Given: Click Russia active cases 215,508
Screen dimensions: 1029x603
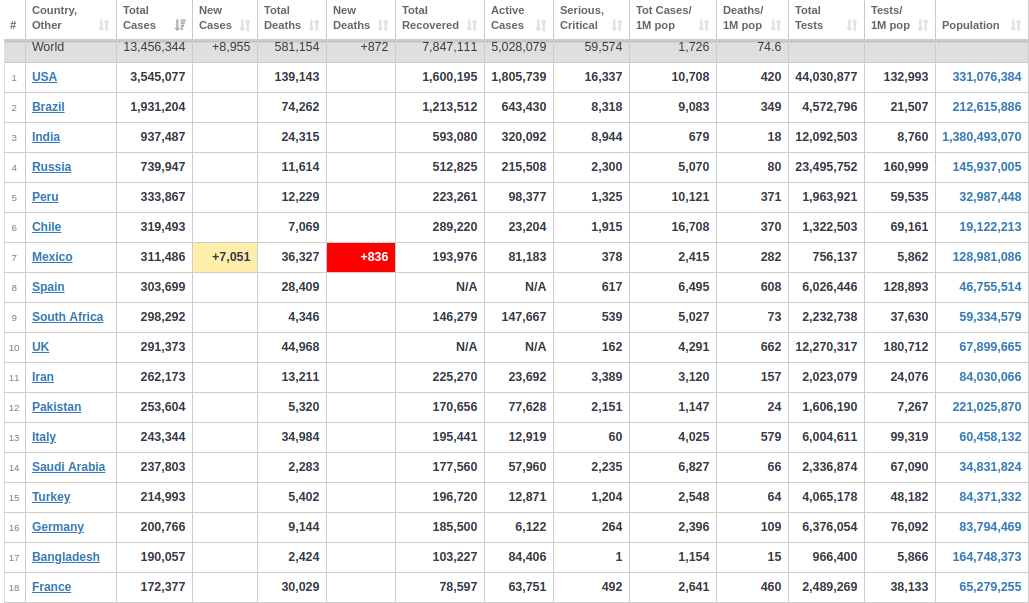Looking at the screenshot, I should click(524, 167).
